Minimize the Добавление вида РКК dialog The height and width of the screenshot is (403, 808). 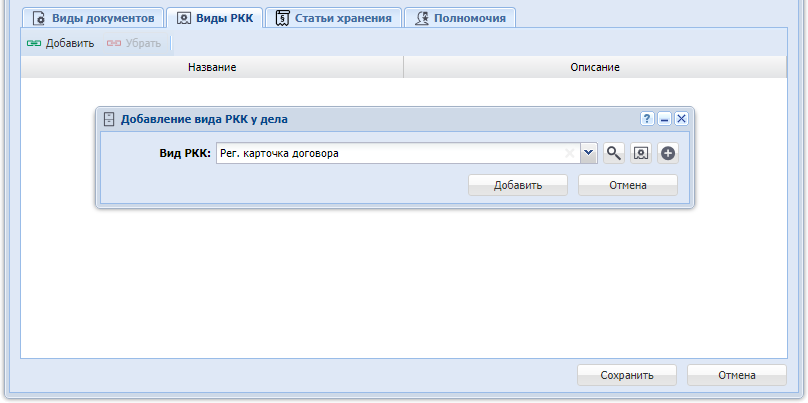point(665,119)
